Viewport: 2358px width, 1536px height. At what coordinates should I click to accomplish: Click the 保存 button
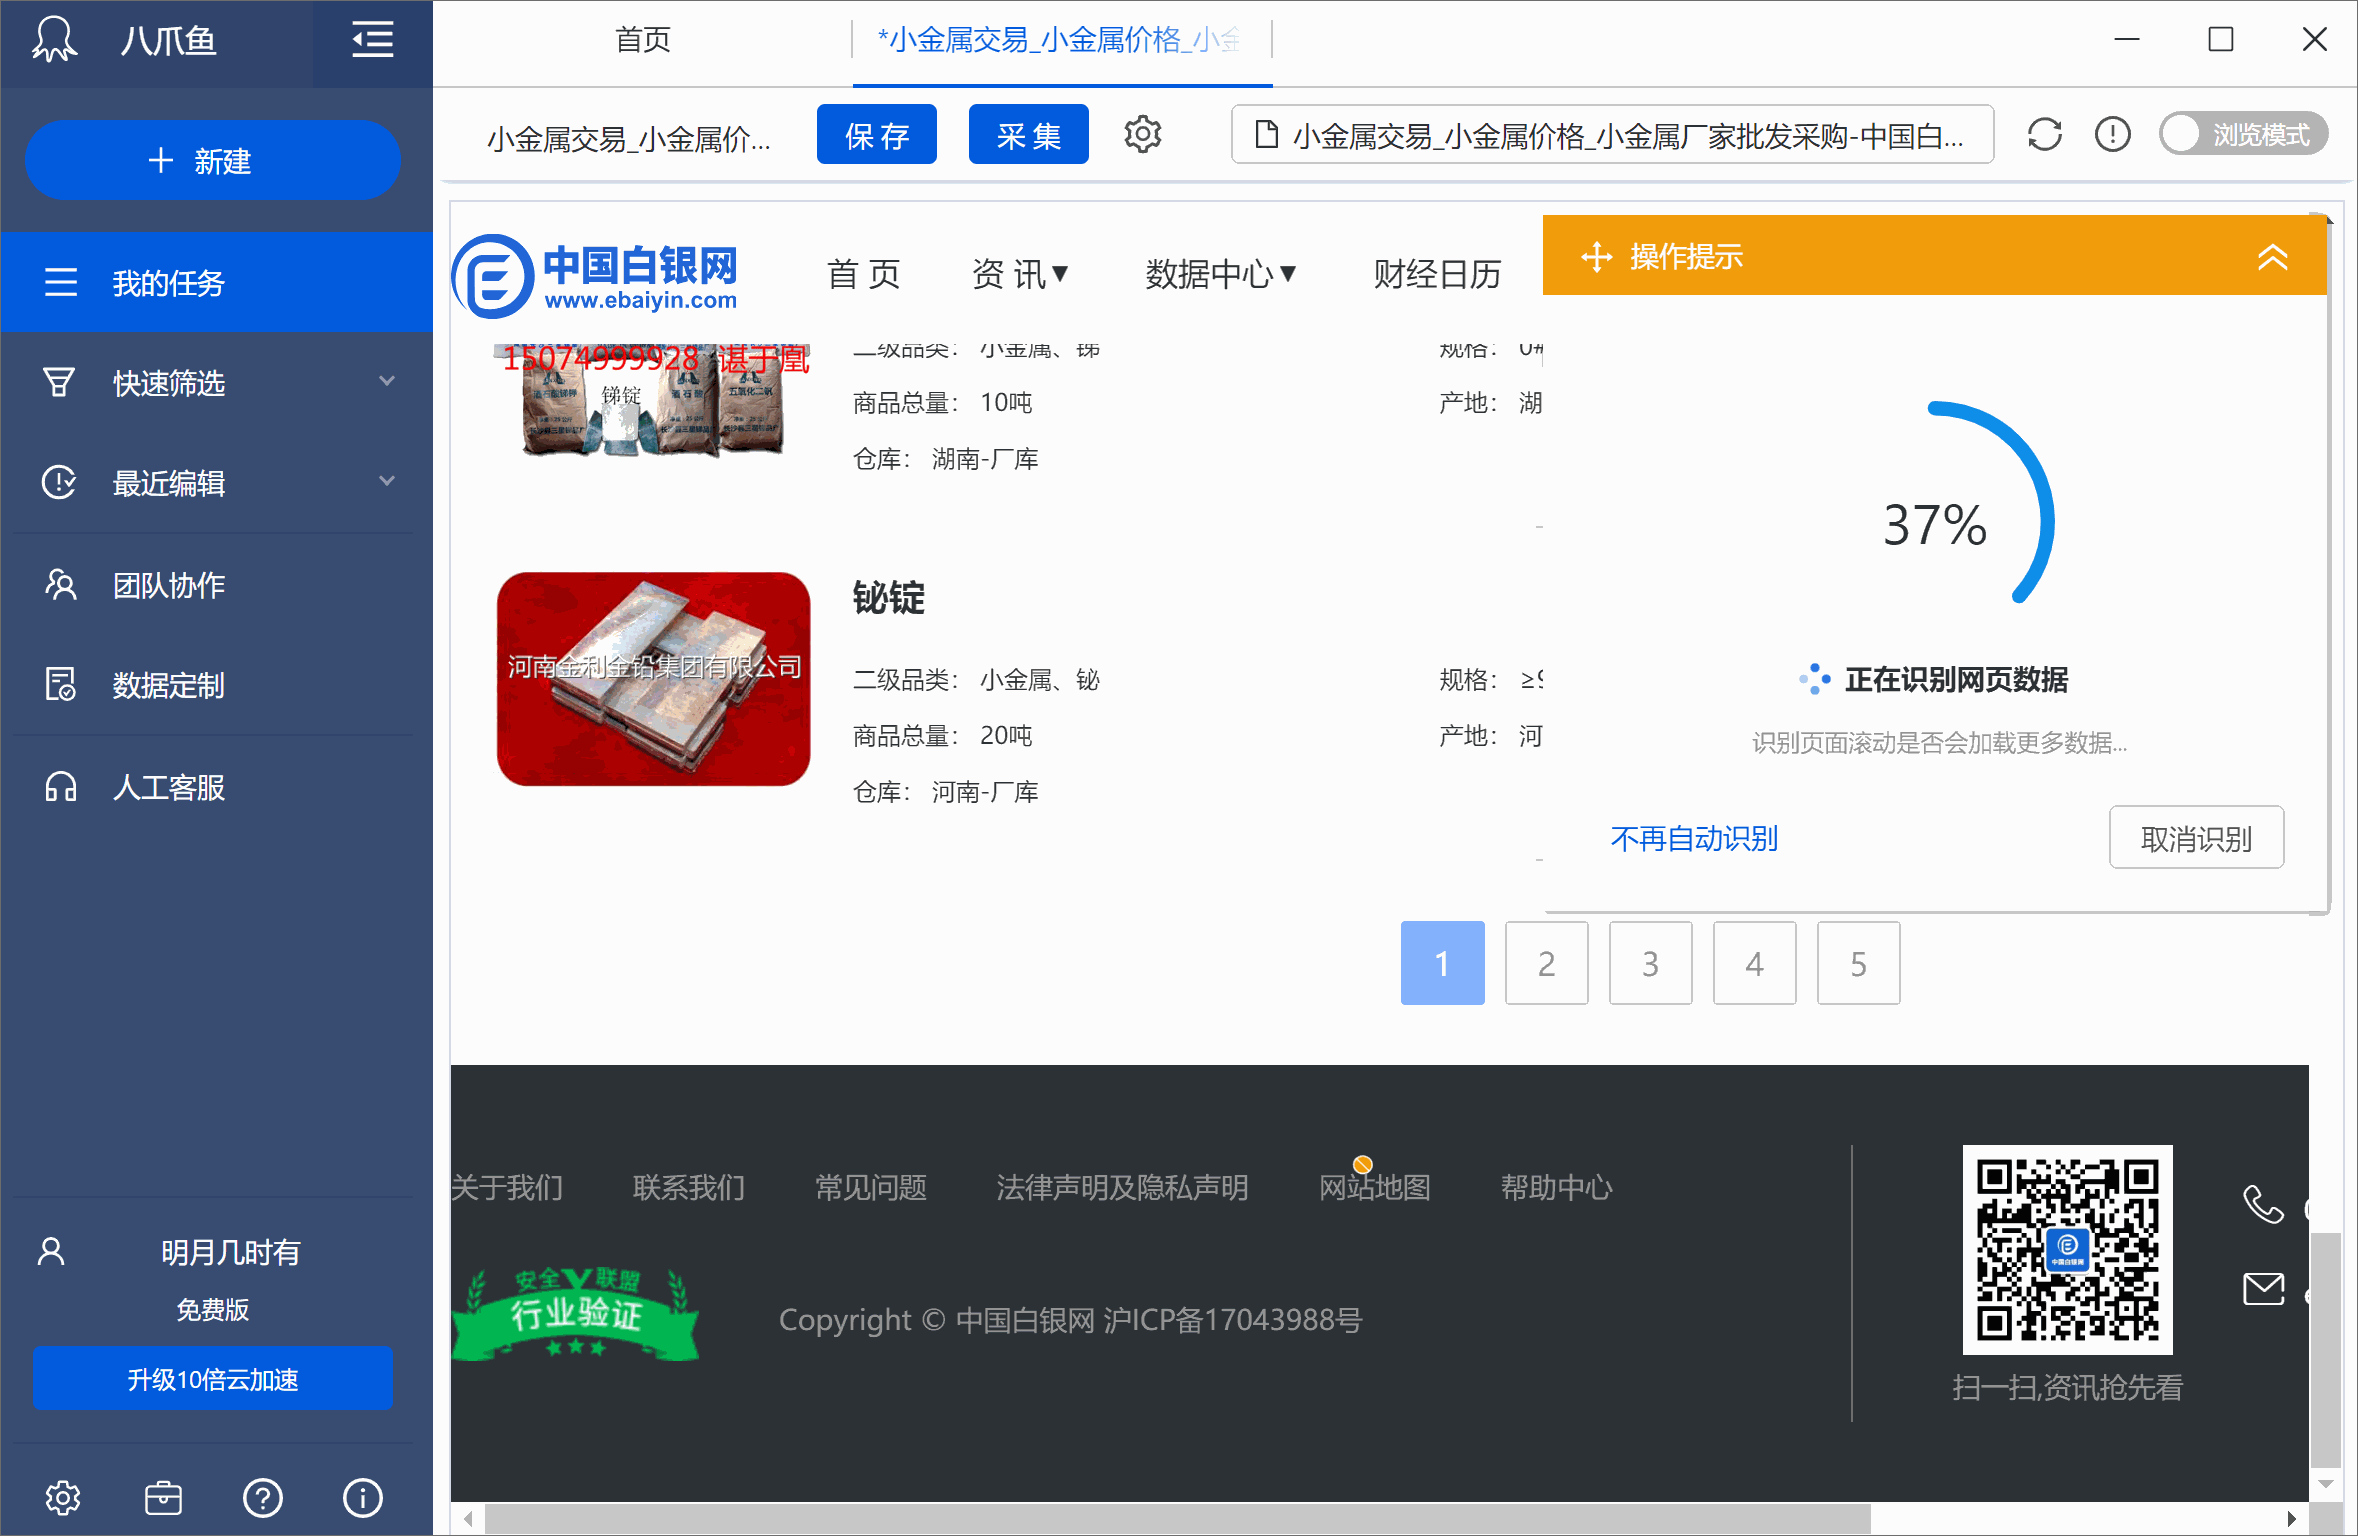coord(877,135)
